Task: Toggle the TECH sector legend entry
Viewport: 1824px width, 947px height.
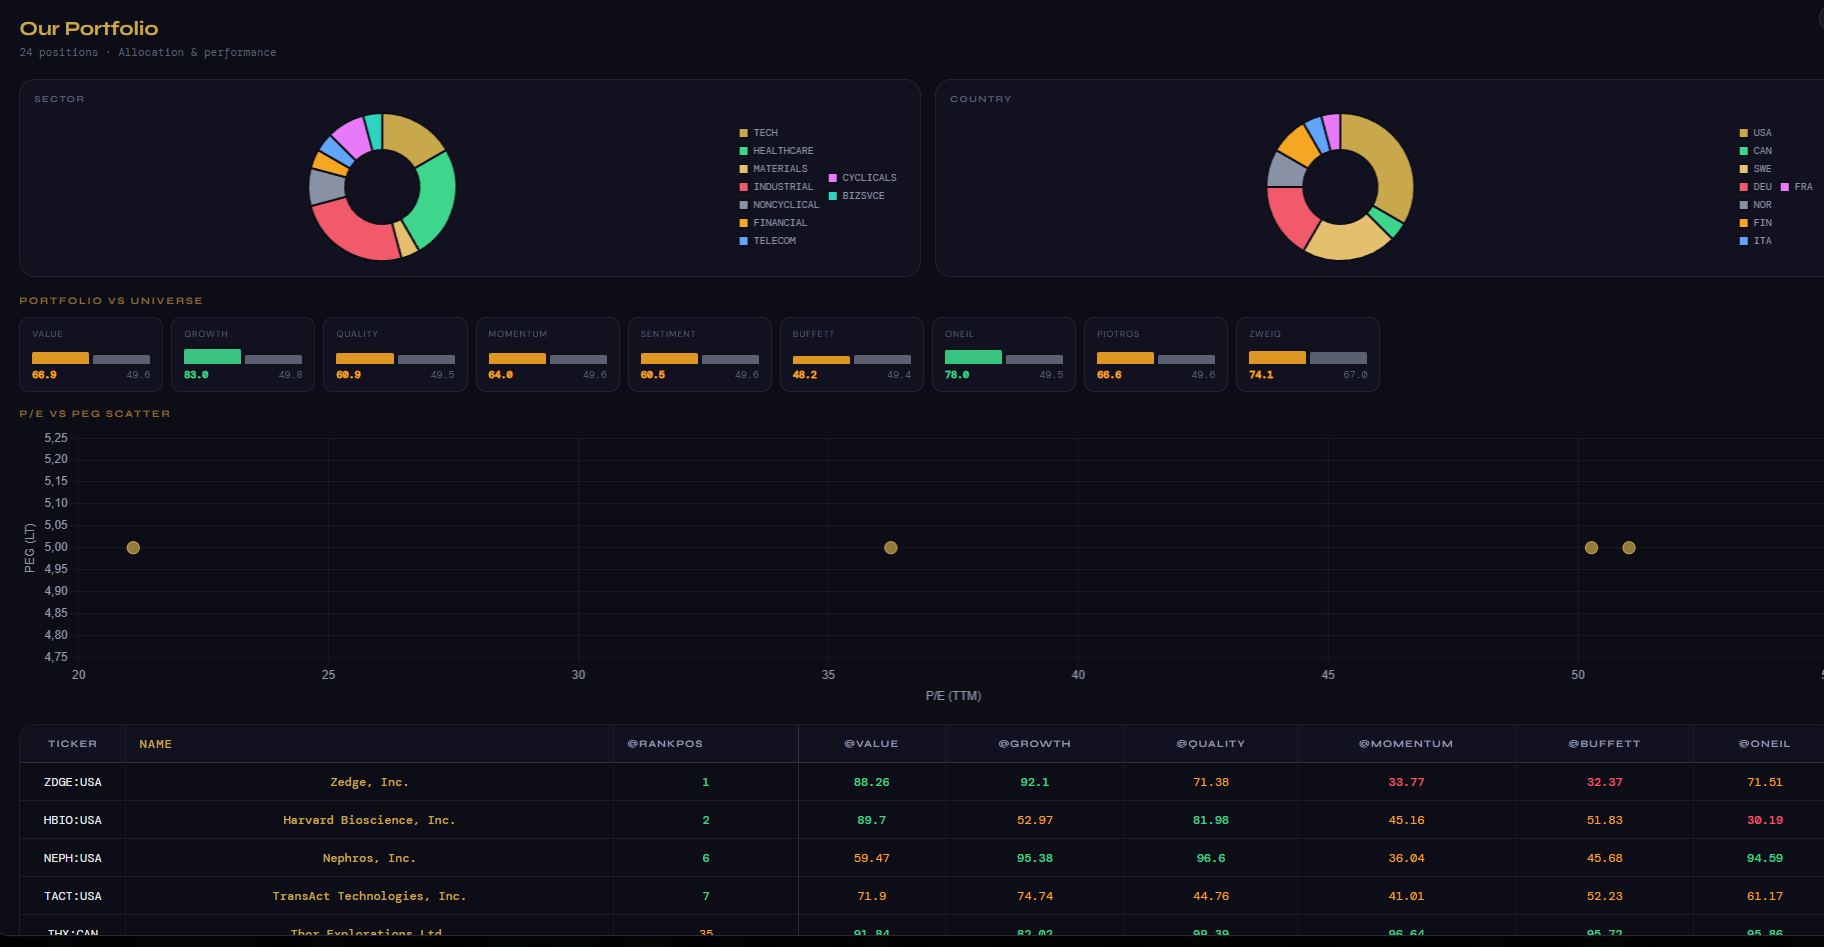Action: tap(765, 133)
